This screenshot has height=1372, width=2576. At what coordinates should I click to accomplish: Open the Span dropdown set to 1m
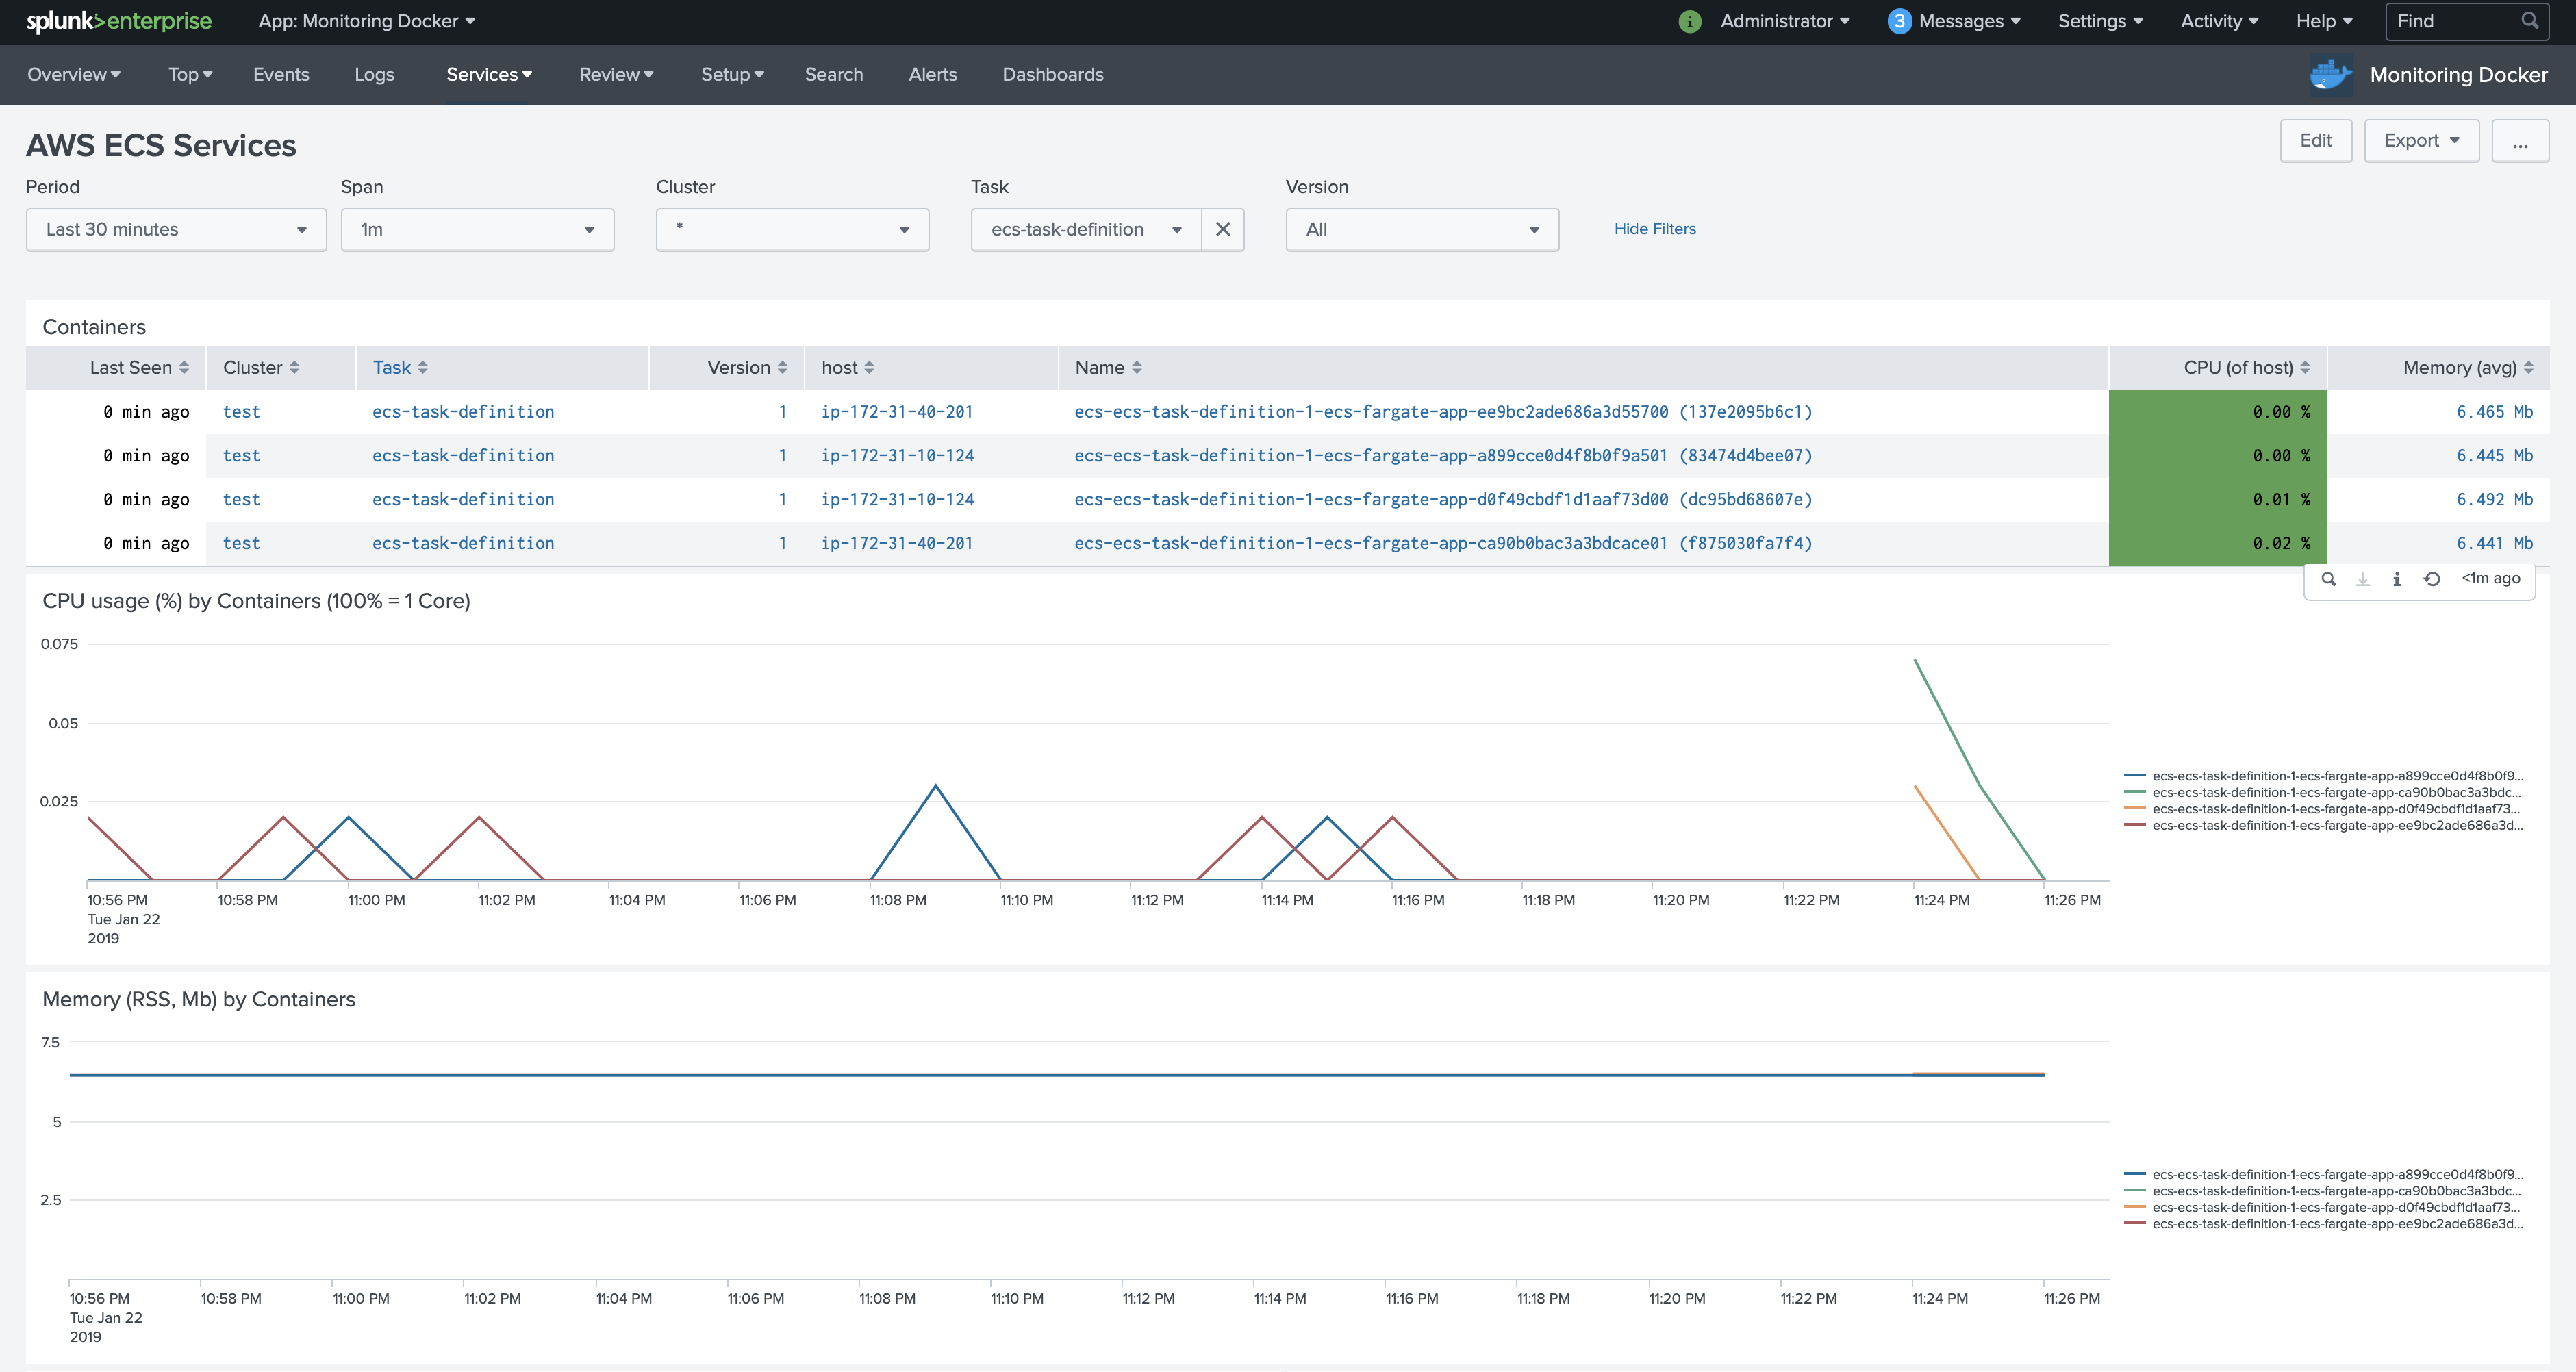coord(477,229)
